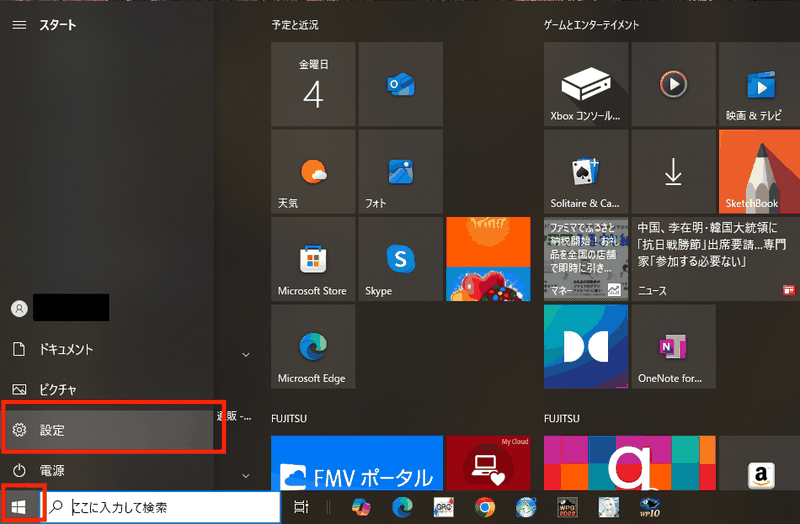Image resolution: width=800 pixels, height=524 pixels.
Task: Open the Xbox コンソール tile
Action: [586, 84]
